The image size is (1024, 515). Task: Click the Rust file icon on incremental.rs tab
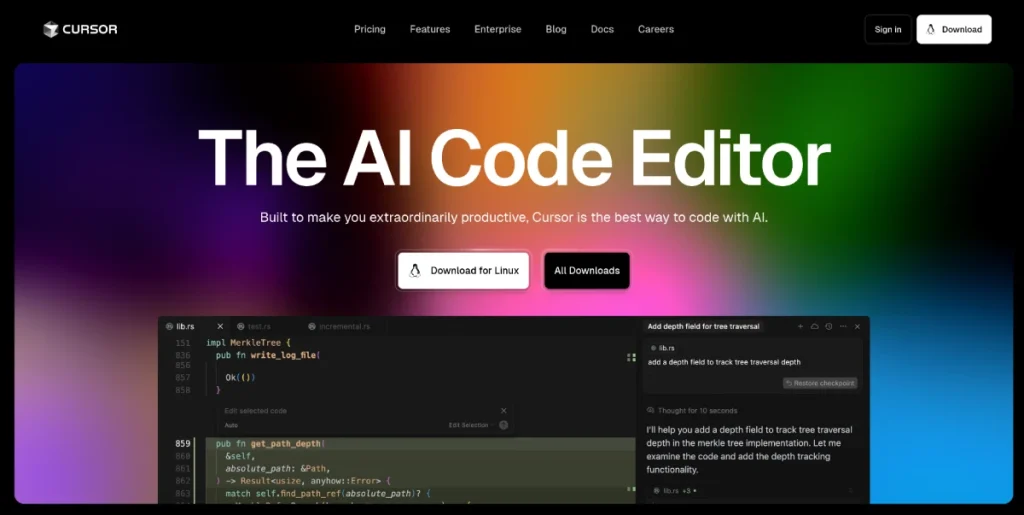pos(312,326)
